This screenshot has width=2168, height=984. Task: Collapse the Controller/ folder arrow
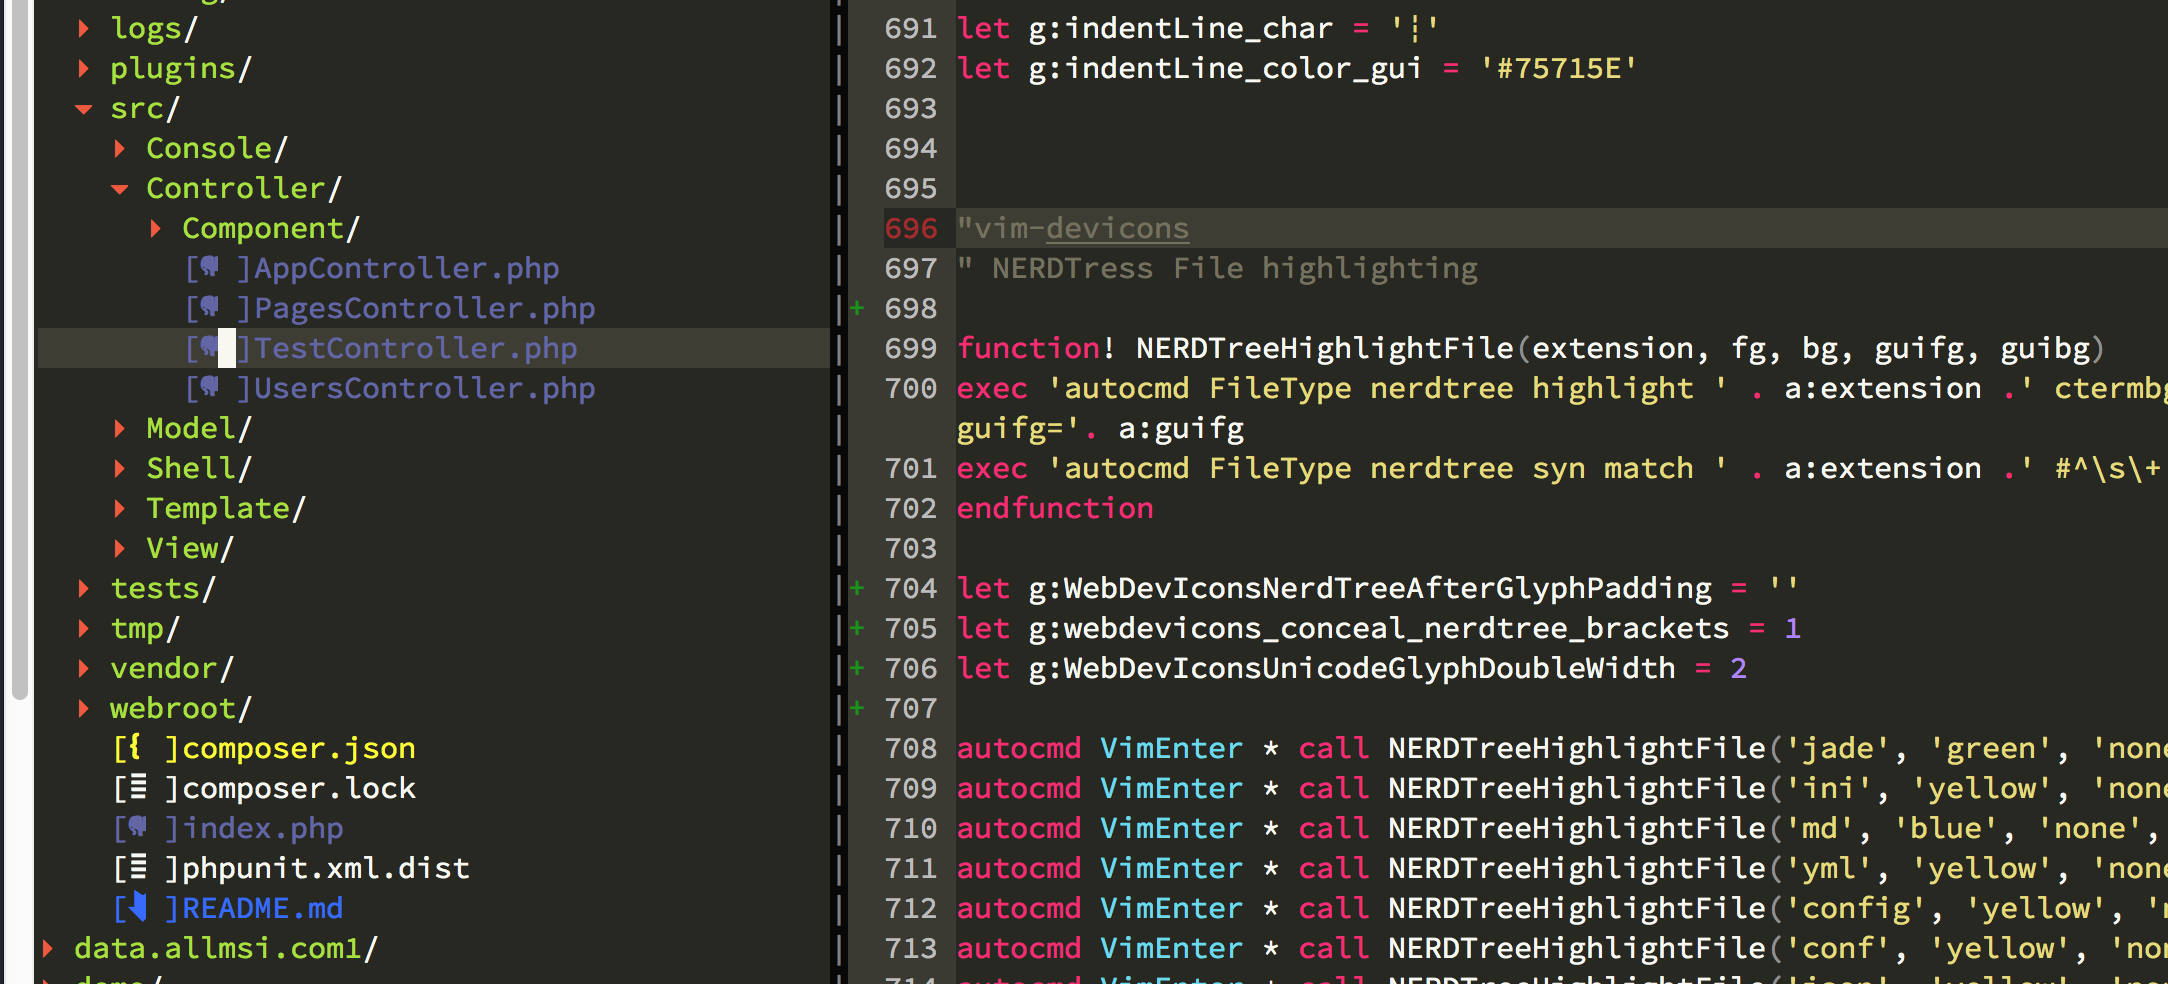[x=120, y=189]
